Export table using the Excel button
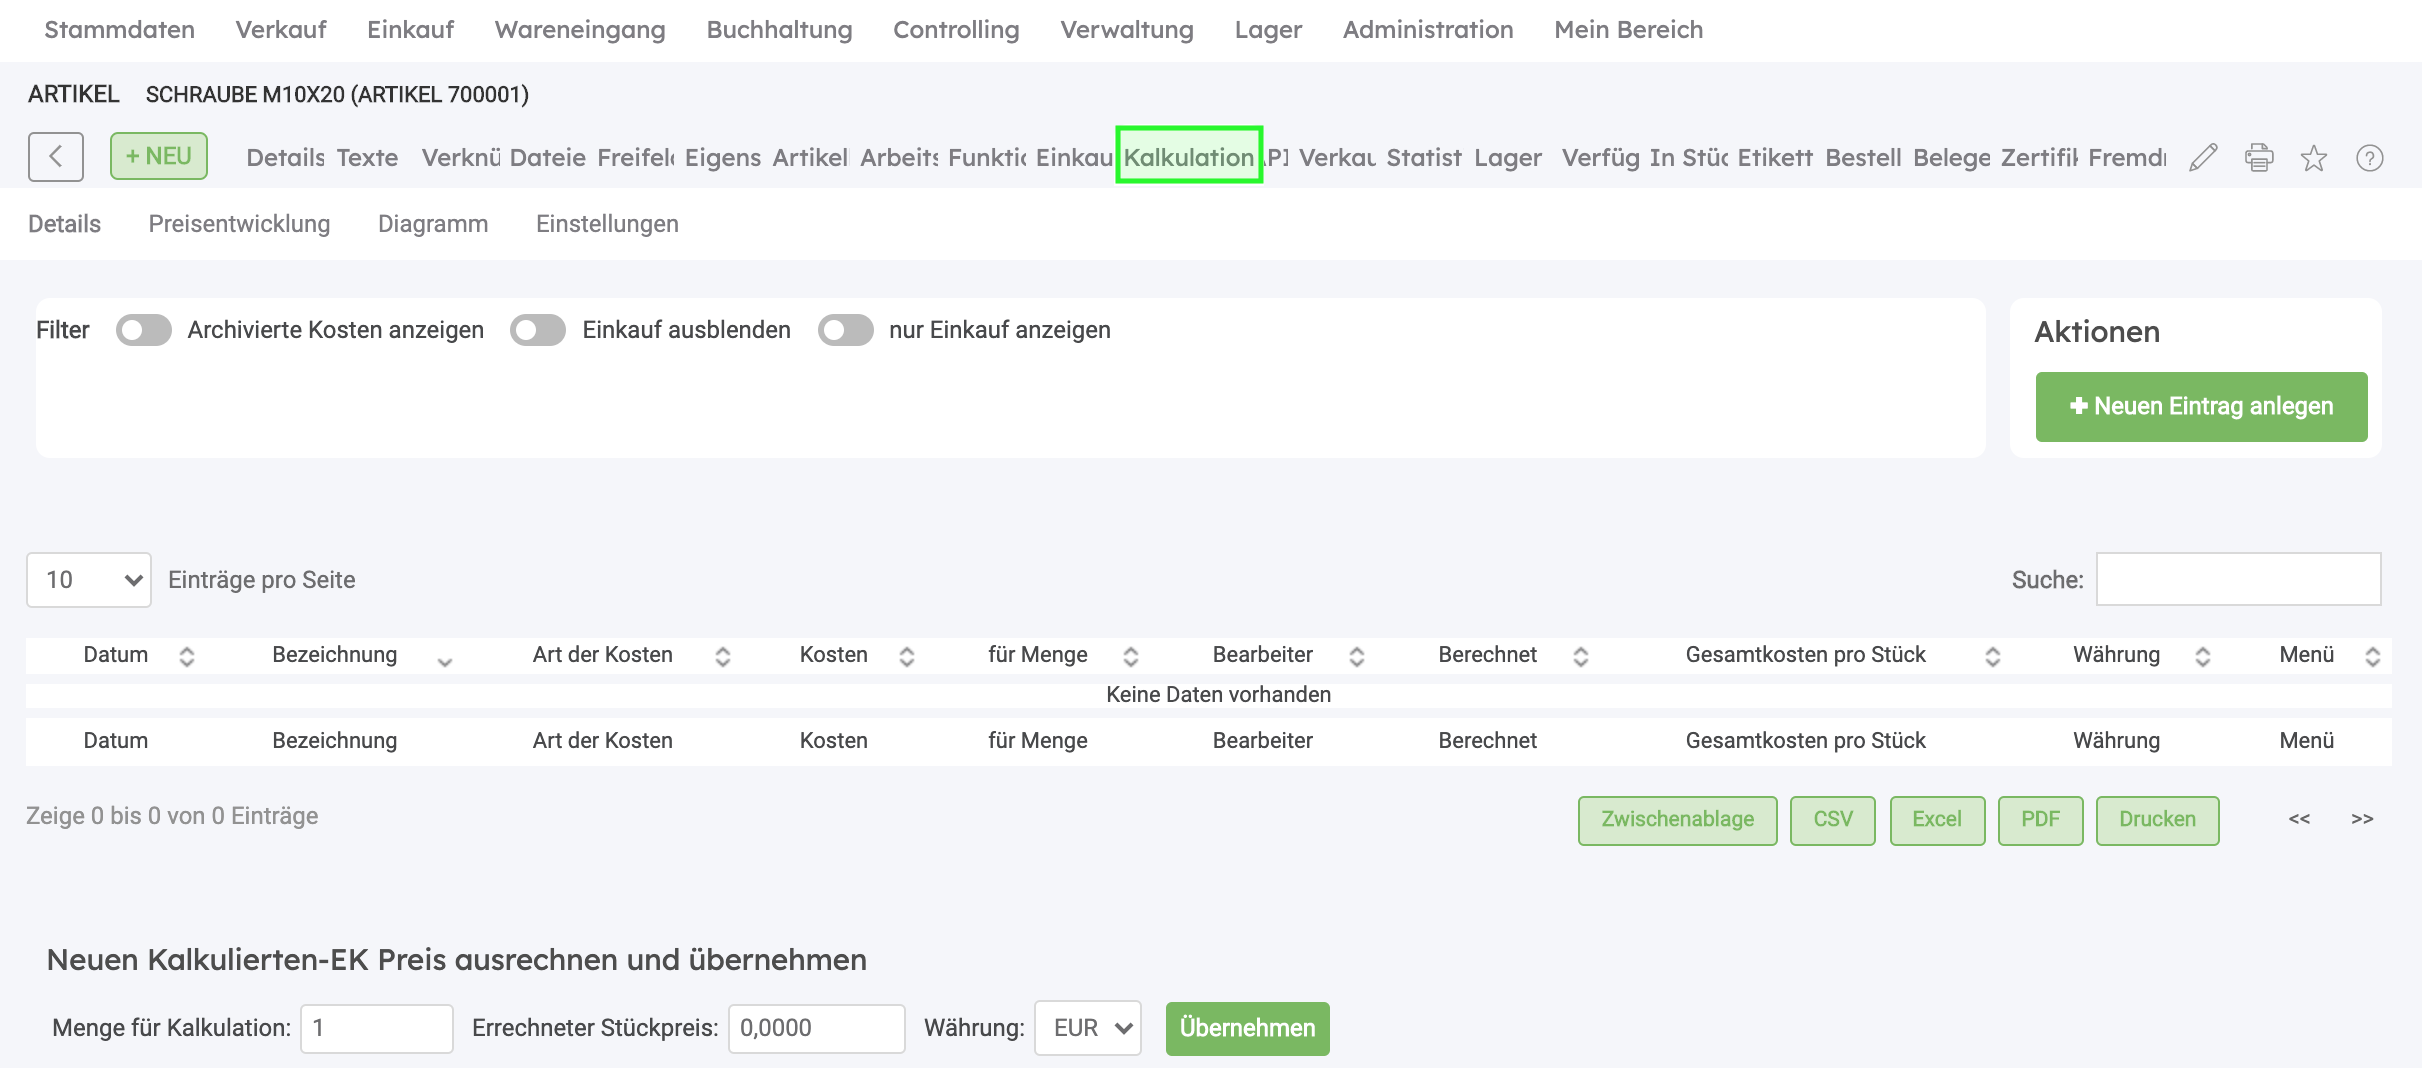Image resolution: width=2422 pixels, height=1068 pixels. click(1937, 820)
